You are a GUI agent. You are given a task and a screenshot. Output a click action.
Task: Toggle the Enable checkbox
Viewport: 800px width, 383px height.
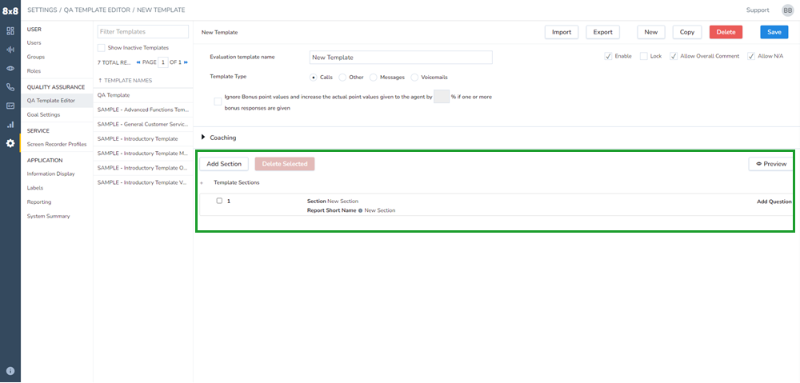pos(608,56)
